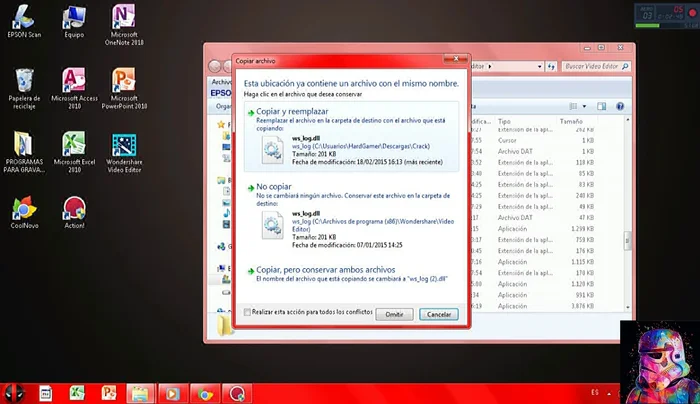Sort files by the Tamaño column header

click(x=572, y=121)
